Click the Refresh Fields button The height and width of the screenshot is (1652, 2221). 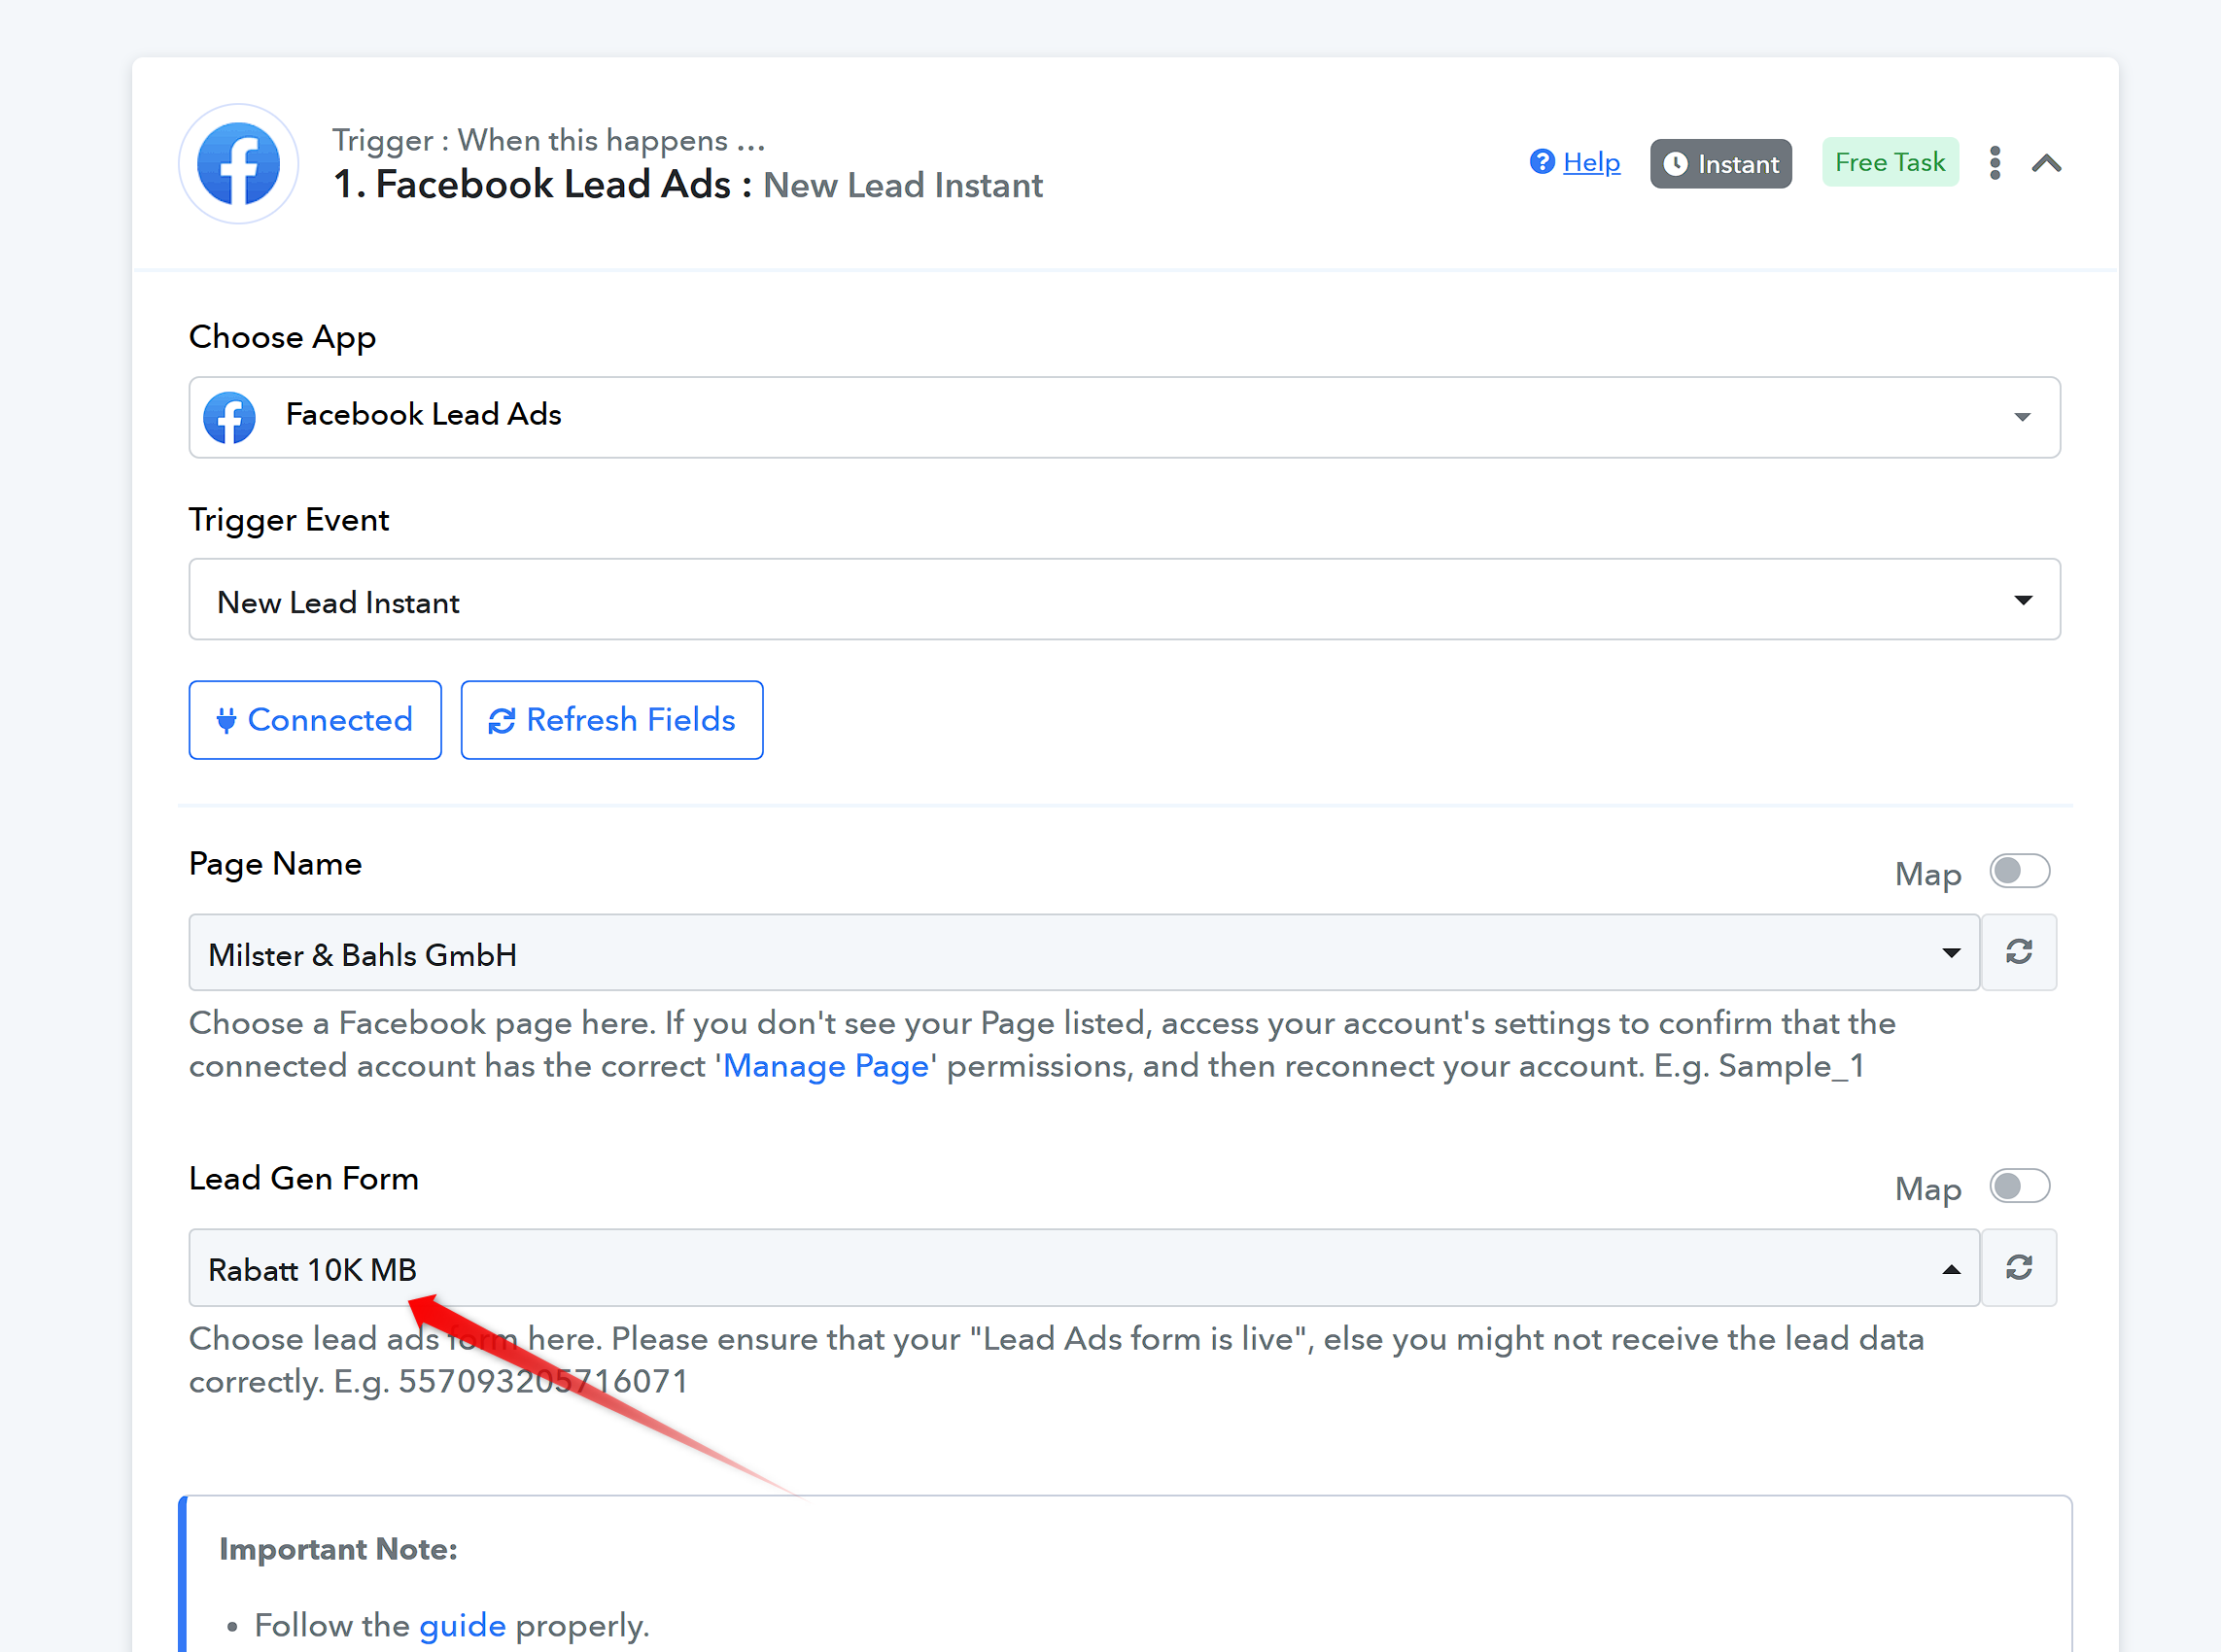coord(611,720)
